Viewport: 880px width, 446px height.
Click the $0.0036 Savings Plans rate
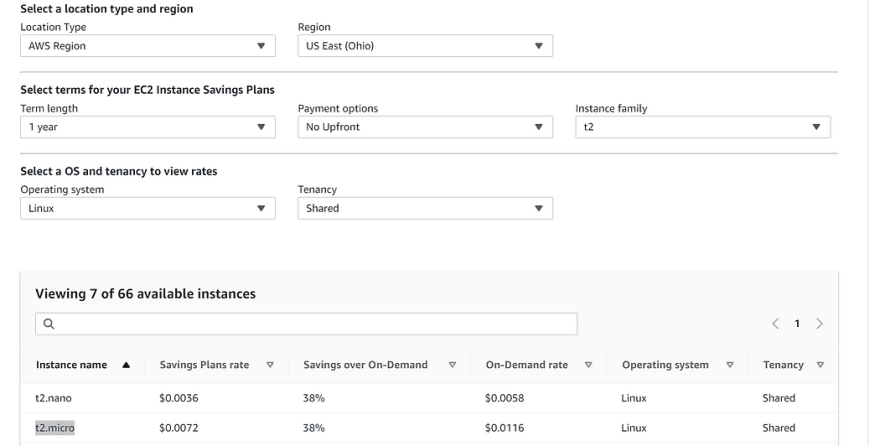[x=178, y=398]
